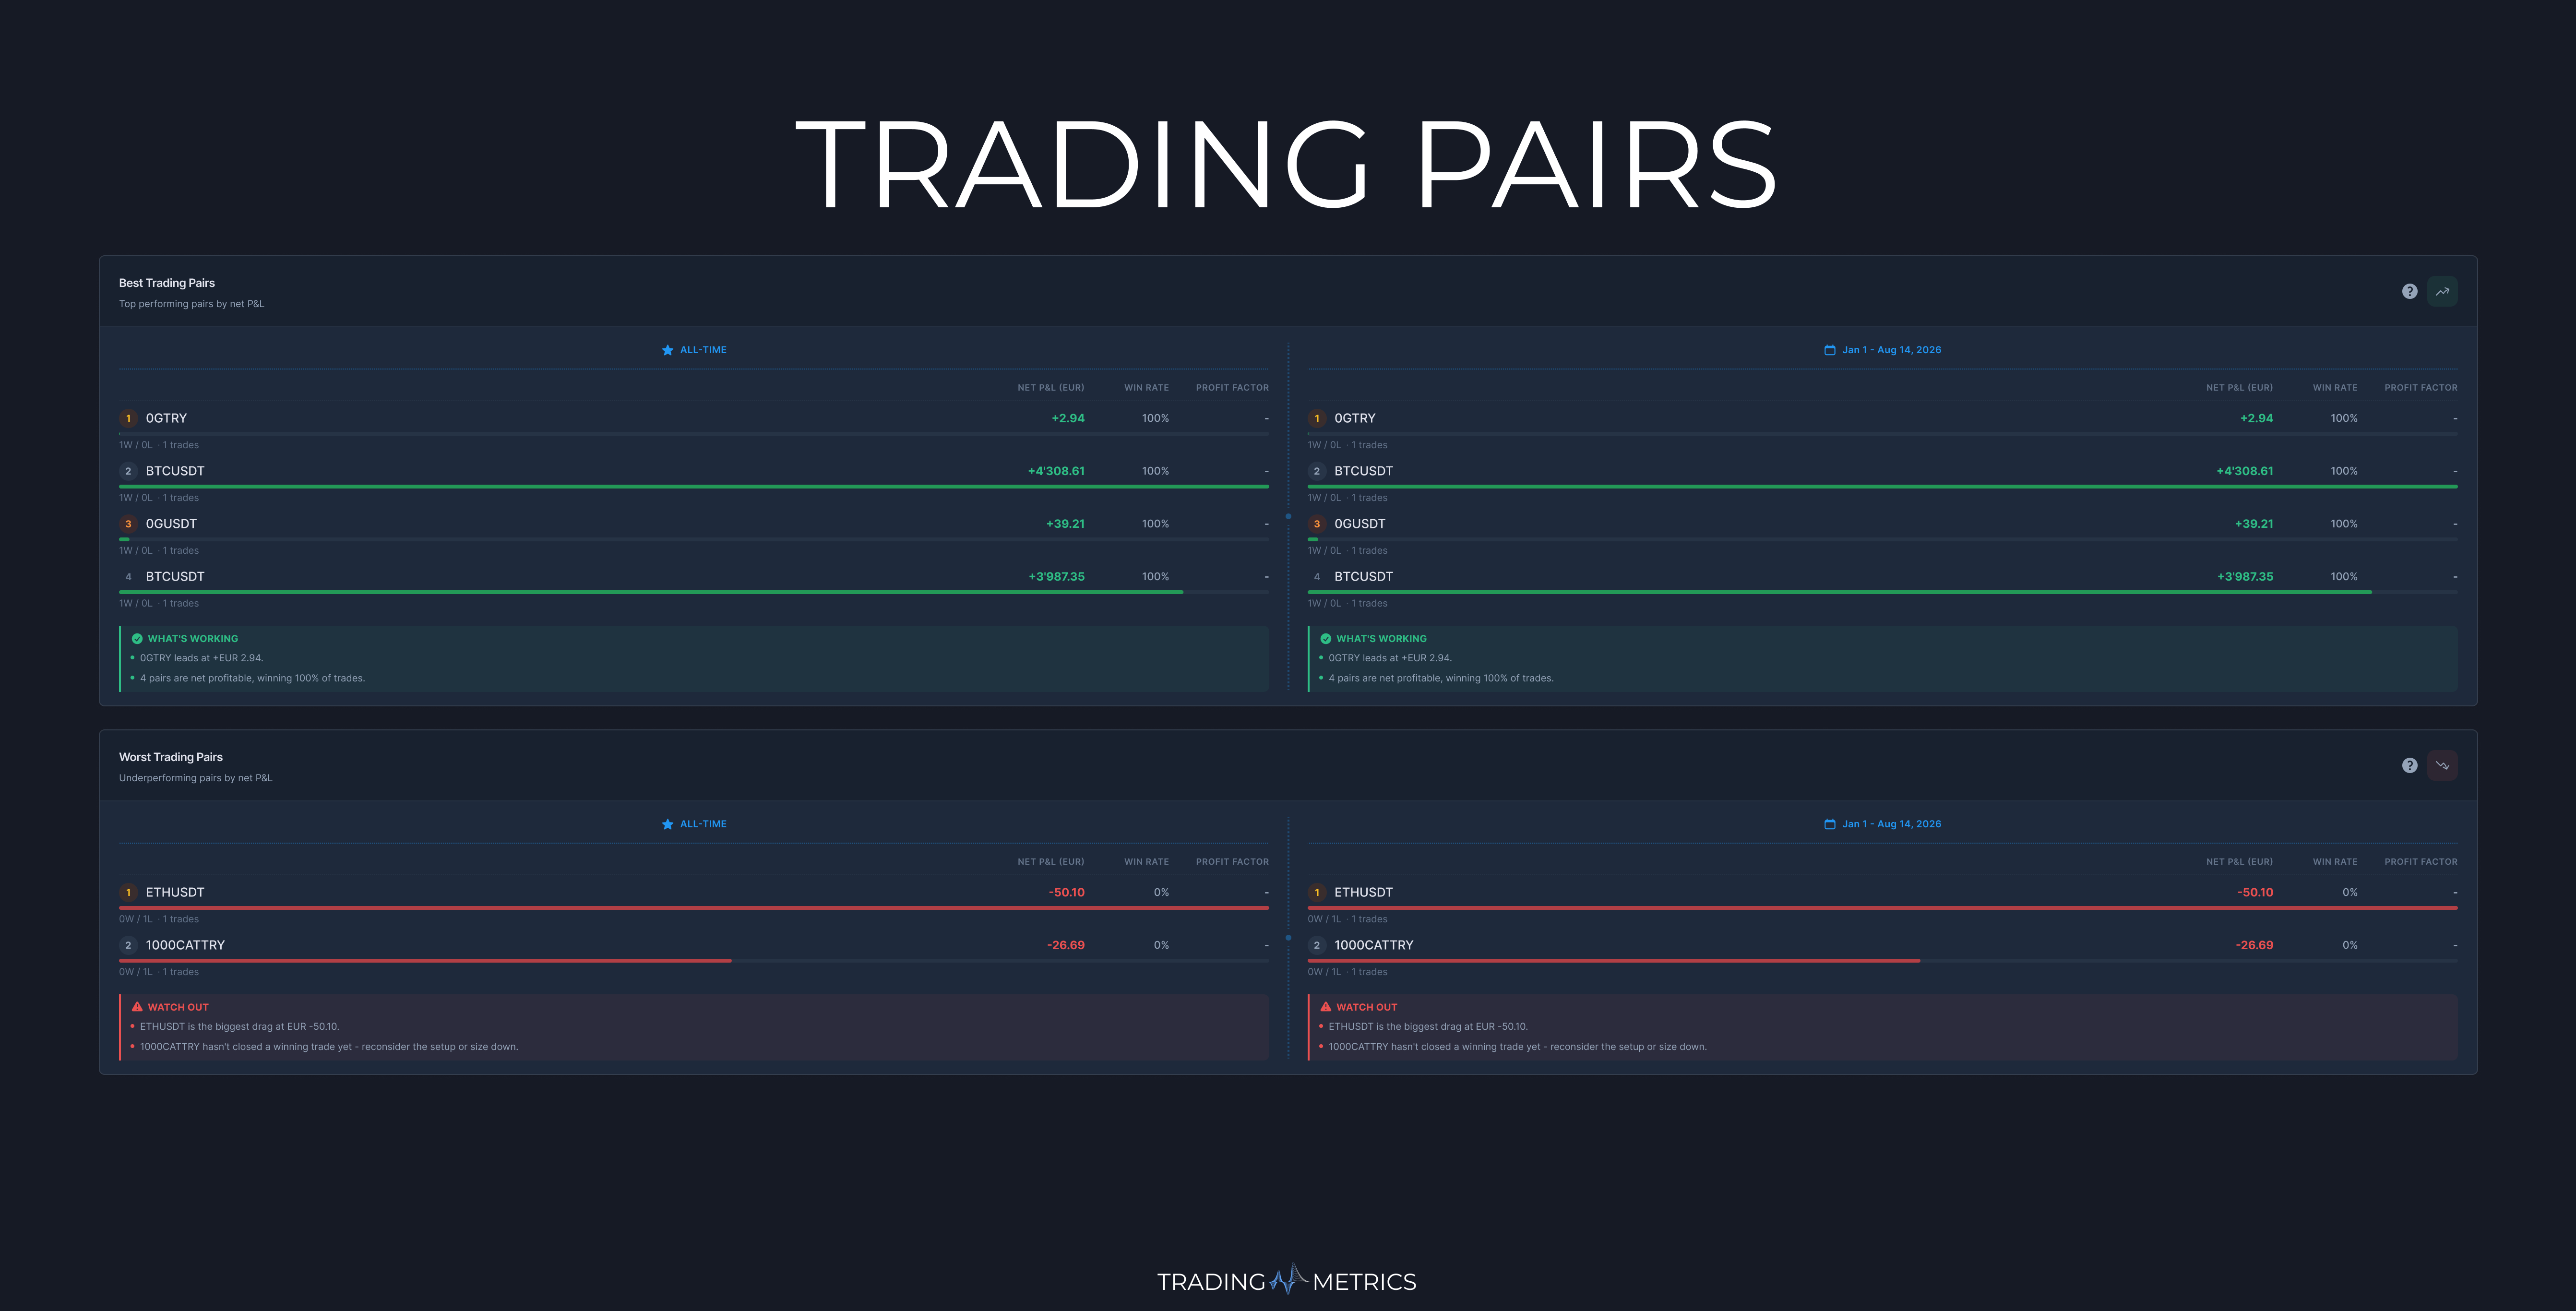This screenshot has width=2576, height=1311.
Task: Click 100% win rate of all-time 0GUSDT
Action: [x=1155, y=524]
